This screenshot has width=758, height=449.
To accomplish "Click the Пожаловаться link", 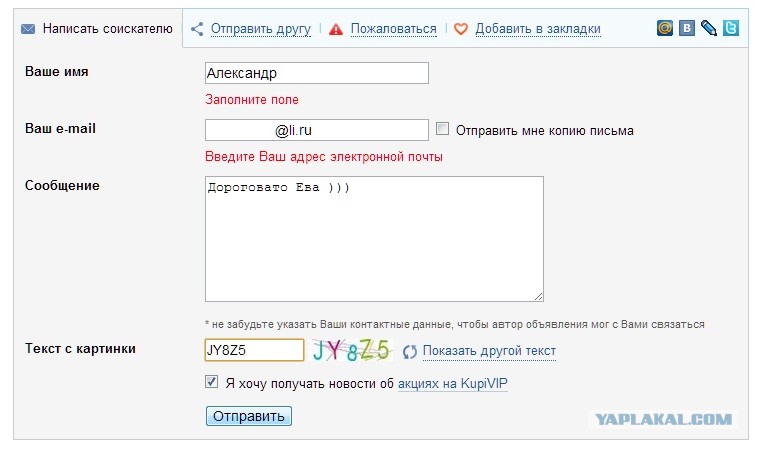I will pyautogui.click(x=396, y=29).
